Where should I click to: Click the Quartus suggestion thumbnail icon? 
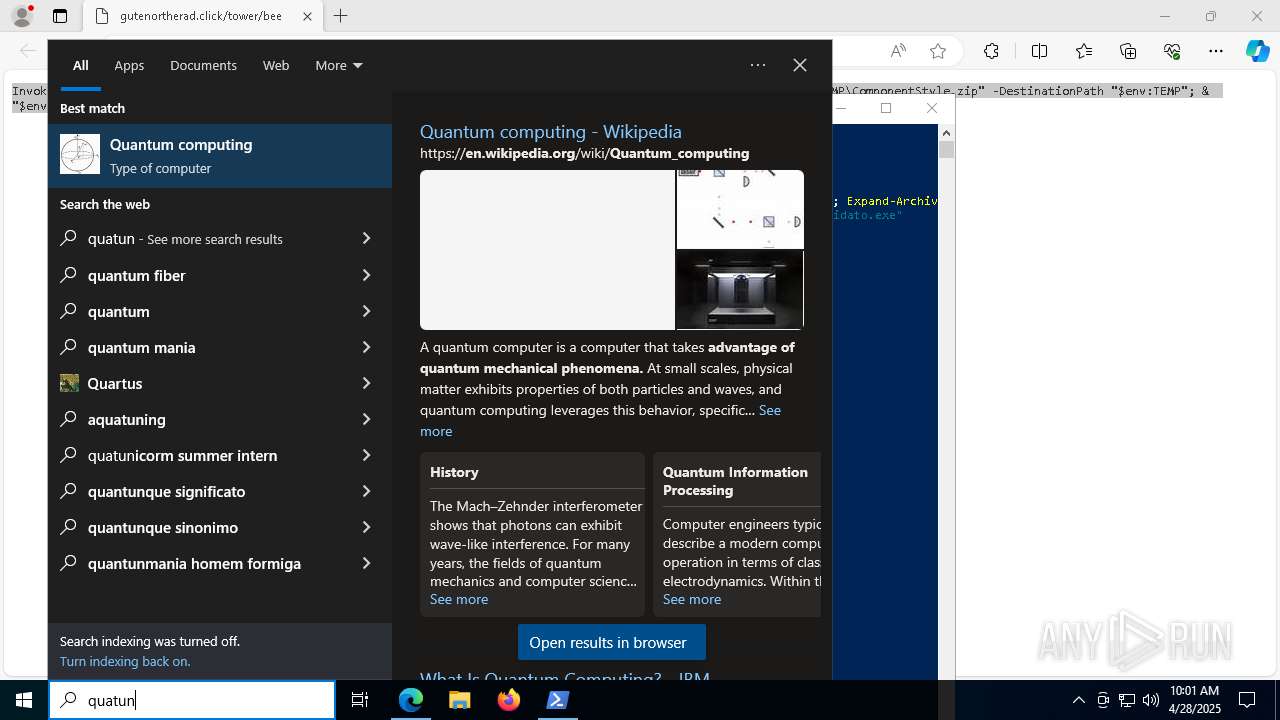(x=69, y=383)
